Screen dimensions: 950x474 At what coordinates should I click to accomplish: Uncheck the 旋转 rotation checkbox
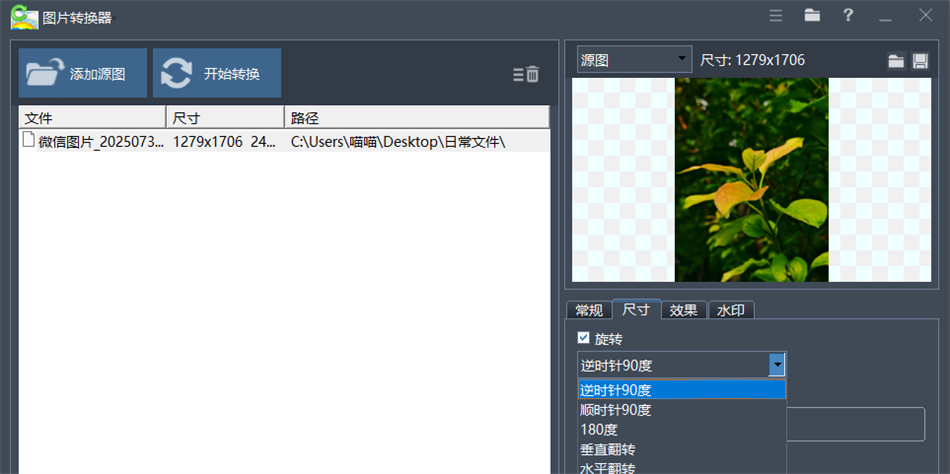(584, 338)
